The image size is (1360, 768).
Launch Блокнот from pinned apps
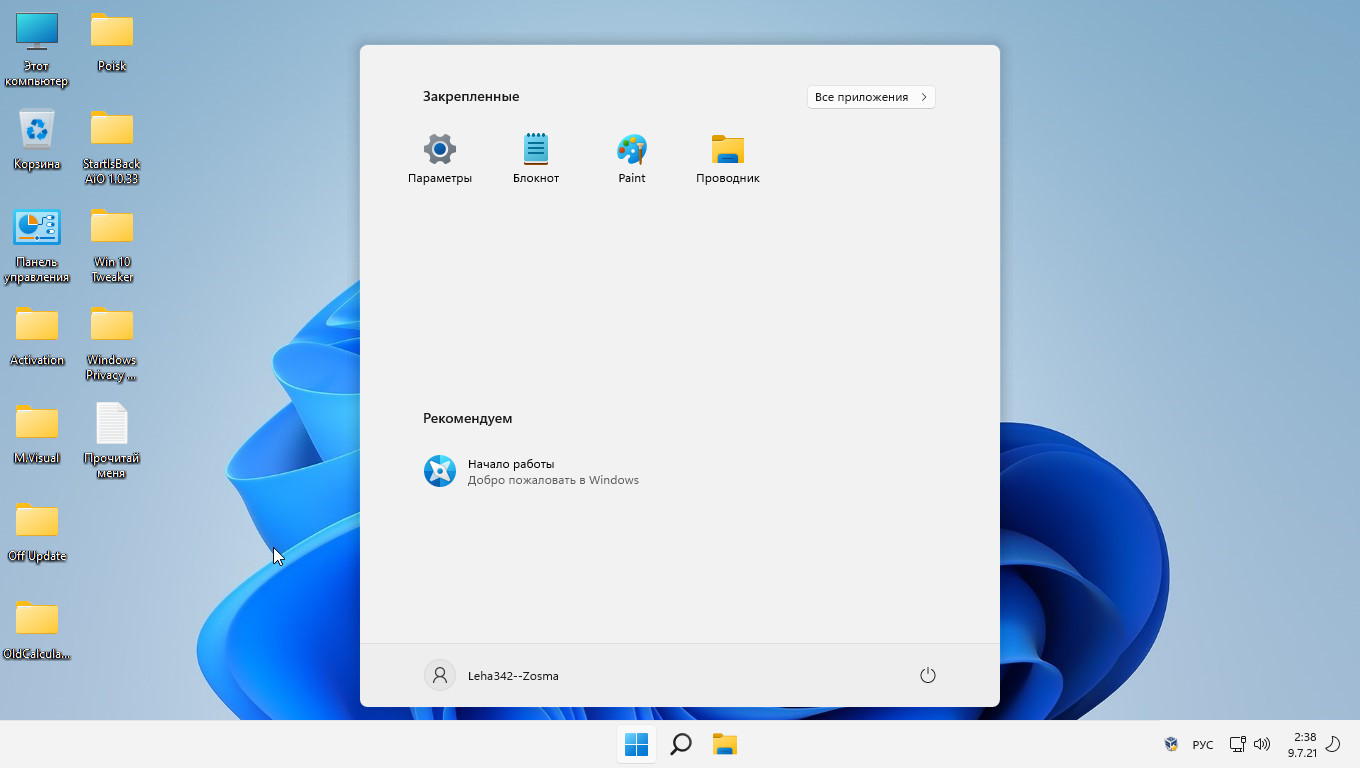point(535,158)
